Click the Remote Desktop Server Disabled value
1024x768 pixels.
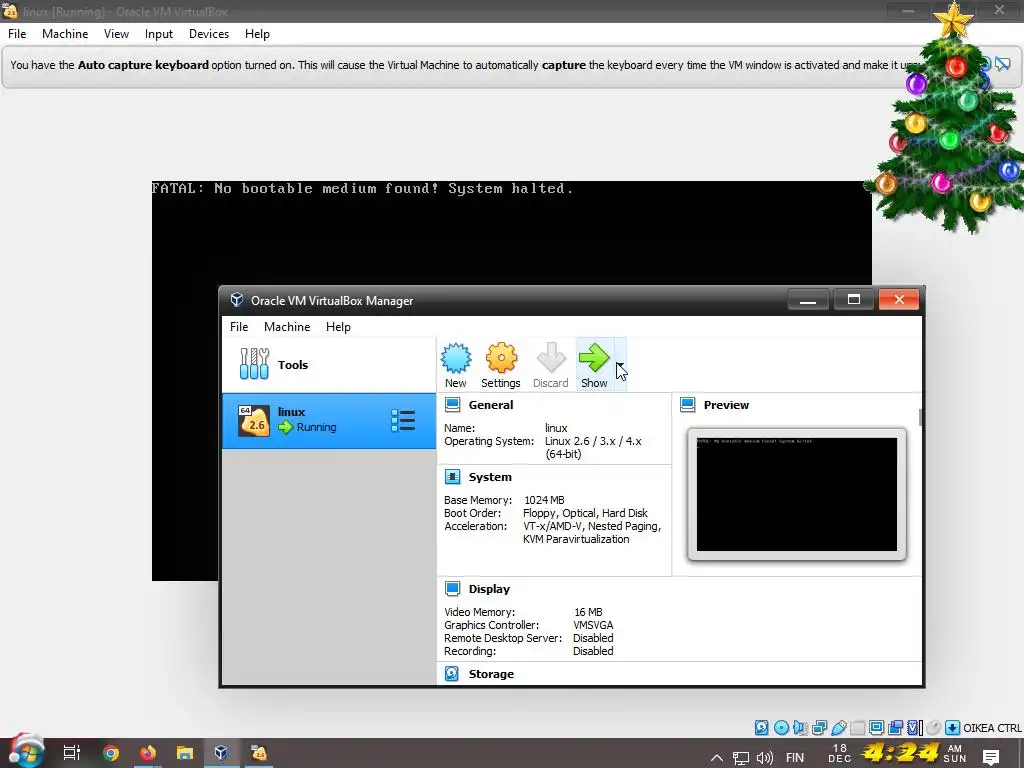[x=593, y=639]
